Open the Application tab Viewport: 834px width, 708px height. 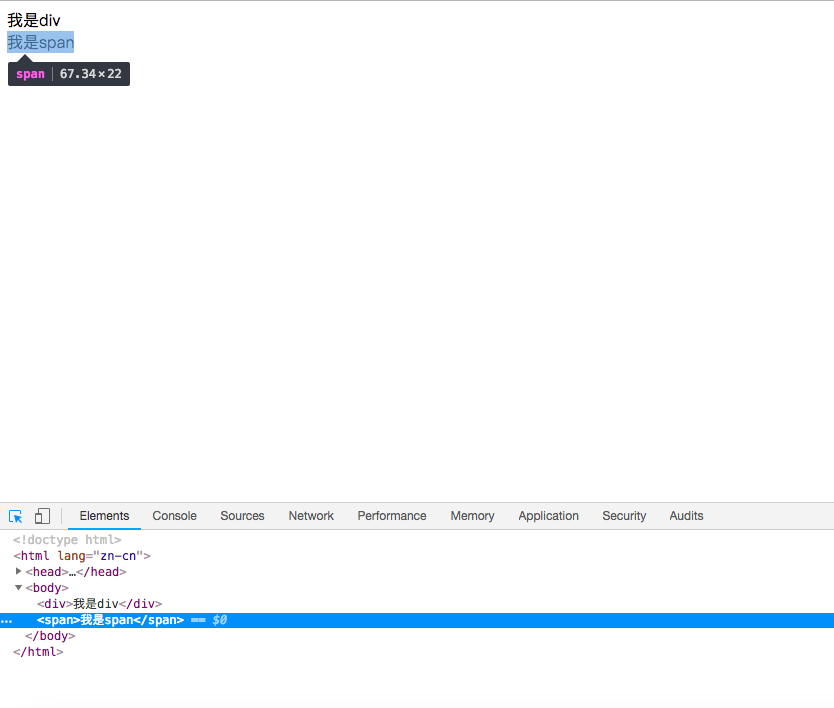[x=548, y=516]
